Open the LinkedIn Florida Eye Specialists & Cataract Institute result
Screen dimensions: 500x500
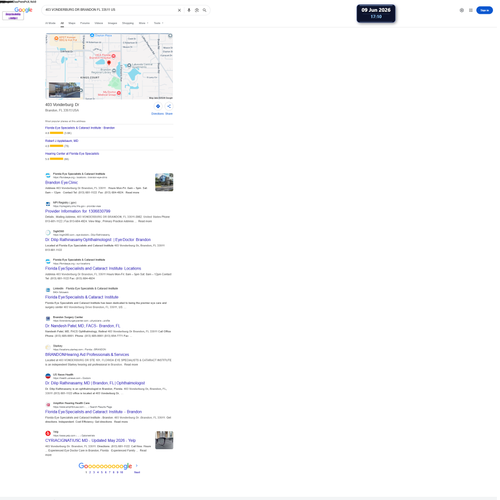(82, 297)
